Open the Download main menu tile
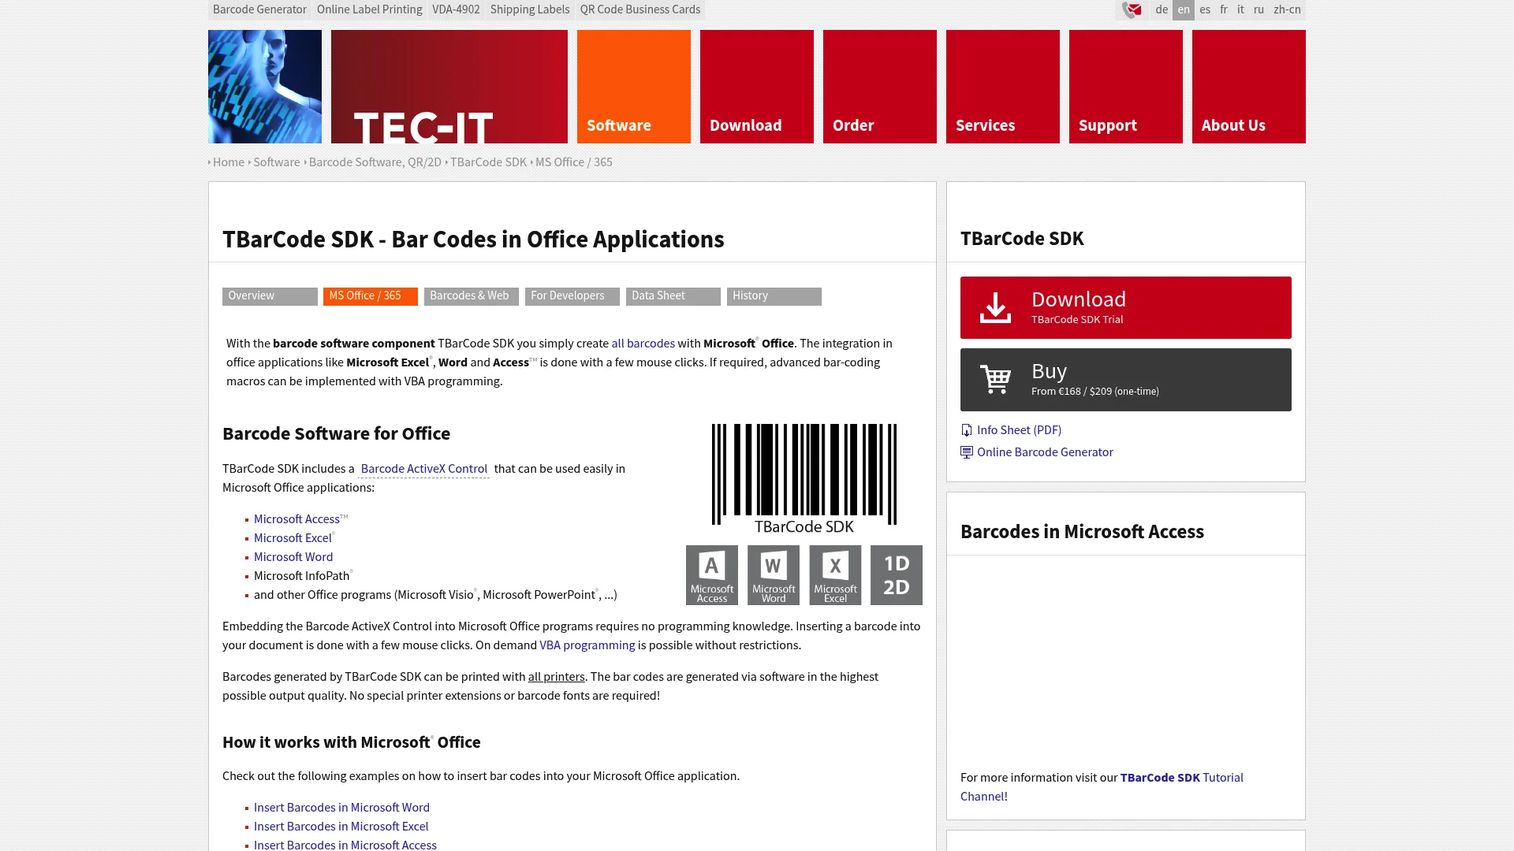This screenshot has height=851, width=1514. tap(757, 87)
